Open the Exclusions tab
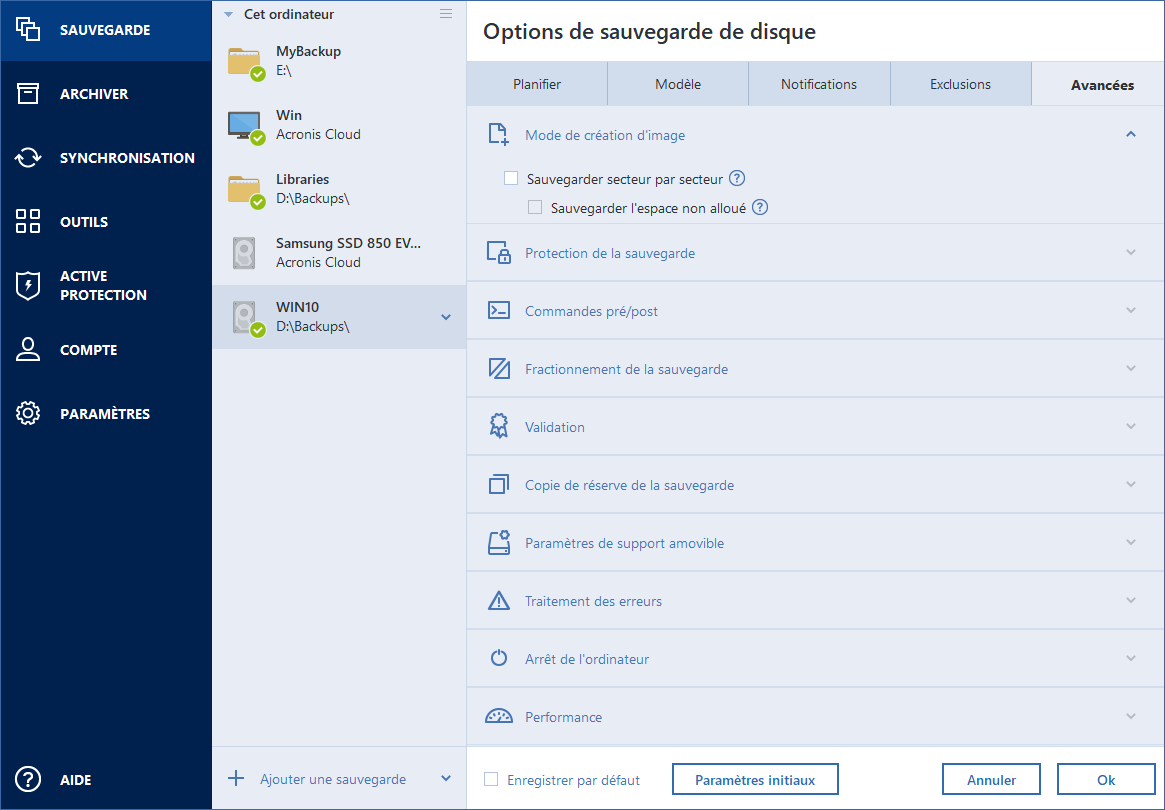This screenshot has width=1165, height=810. pyautogui.click(x=960, y=85)
